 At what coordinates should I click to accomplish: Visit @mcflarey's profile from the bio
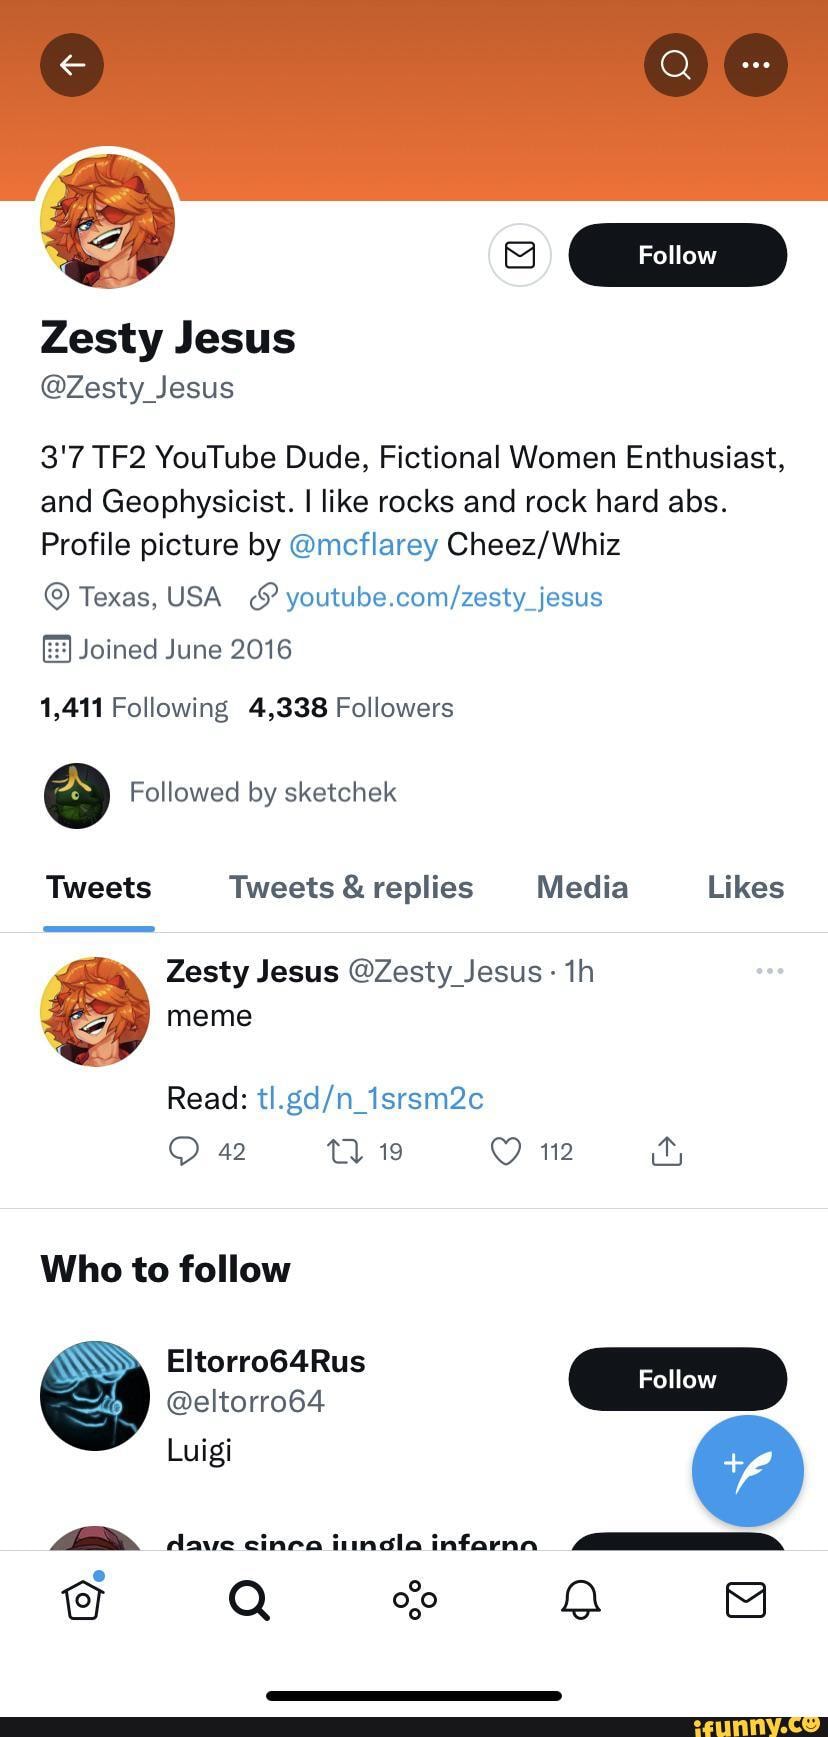tap(364, 544)
